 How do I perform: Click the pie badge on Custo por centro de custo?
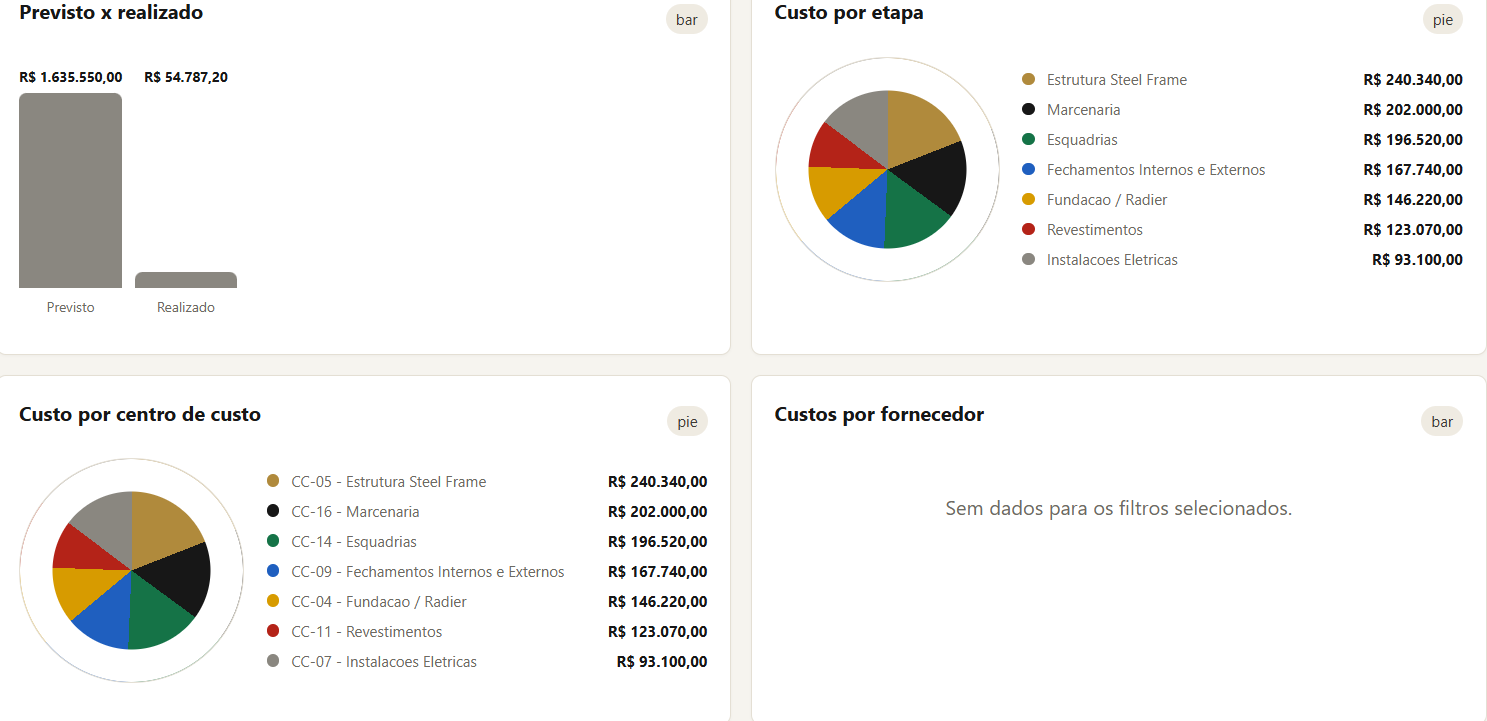coord(687,422)
